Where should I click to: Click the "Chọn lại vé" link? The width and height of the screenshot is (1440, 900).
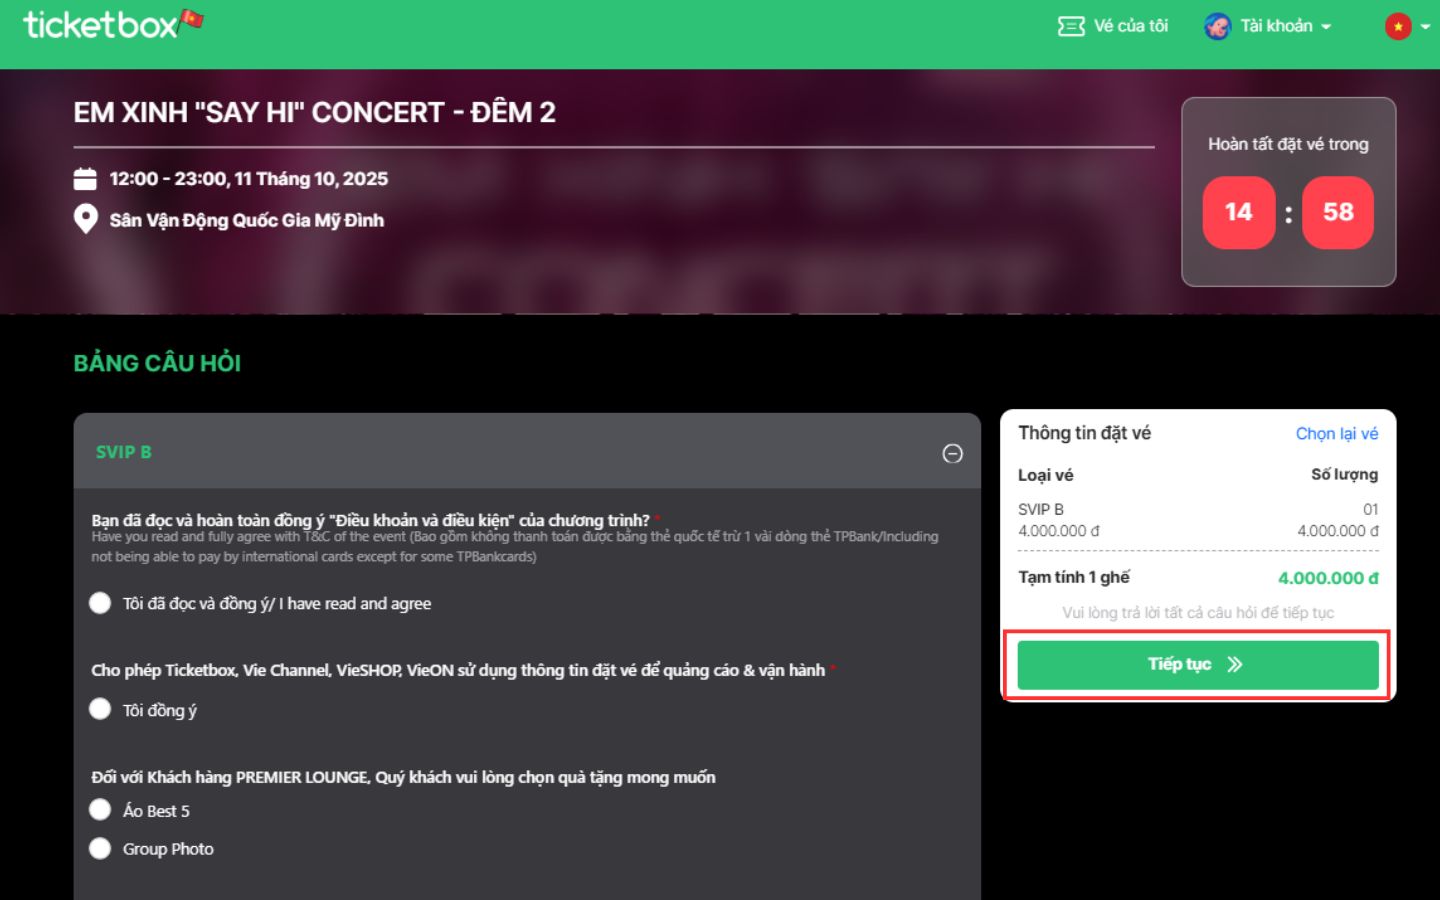click(1336, 433)
